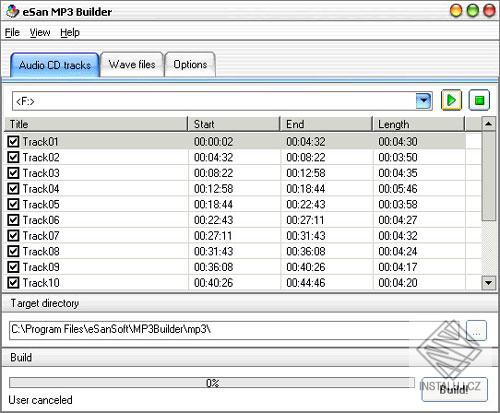500x413 pixels.
Task: Close the window with red button
Action: click(x=489, y=11)
